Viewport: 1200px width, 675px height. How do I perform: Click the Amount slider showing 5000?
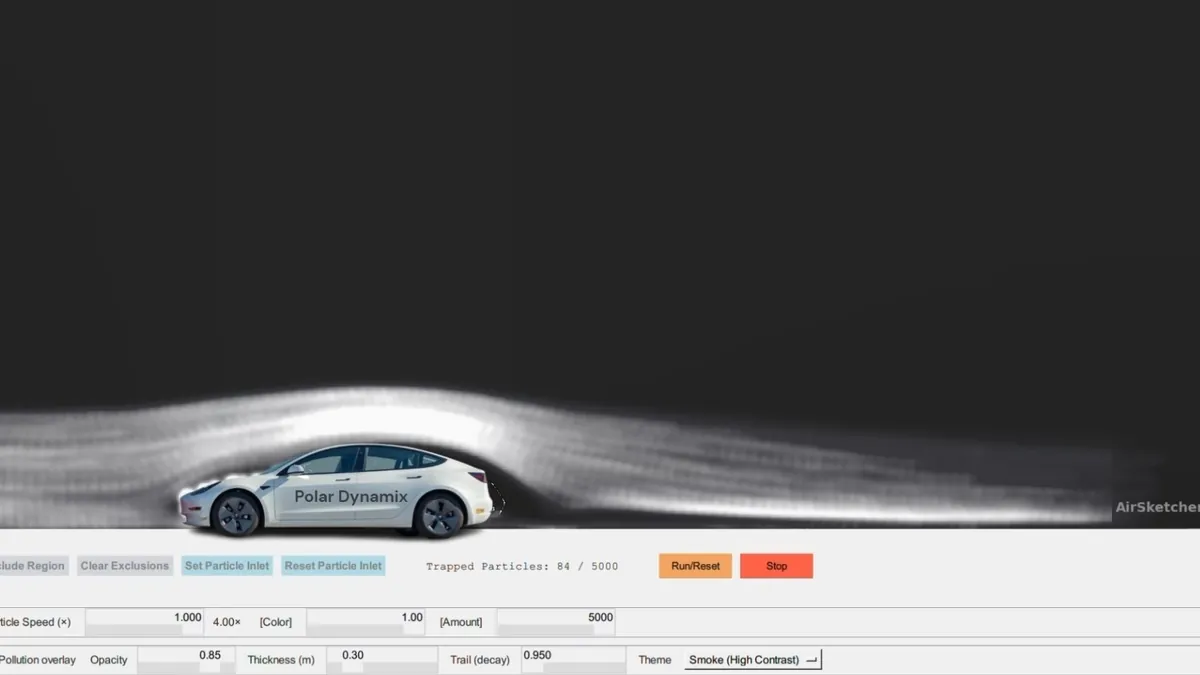click(x=555, y=630)
